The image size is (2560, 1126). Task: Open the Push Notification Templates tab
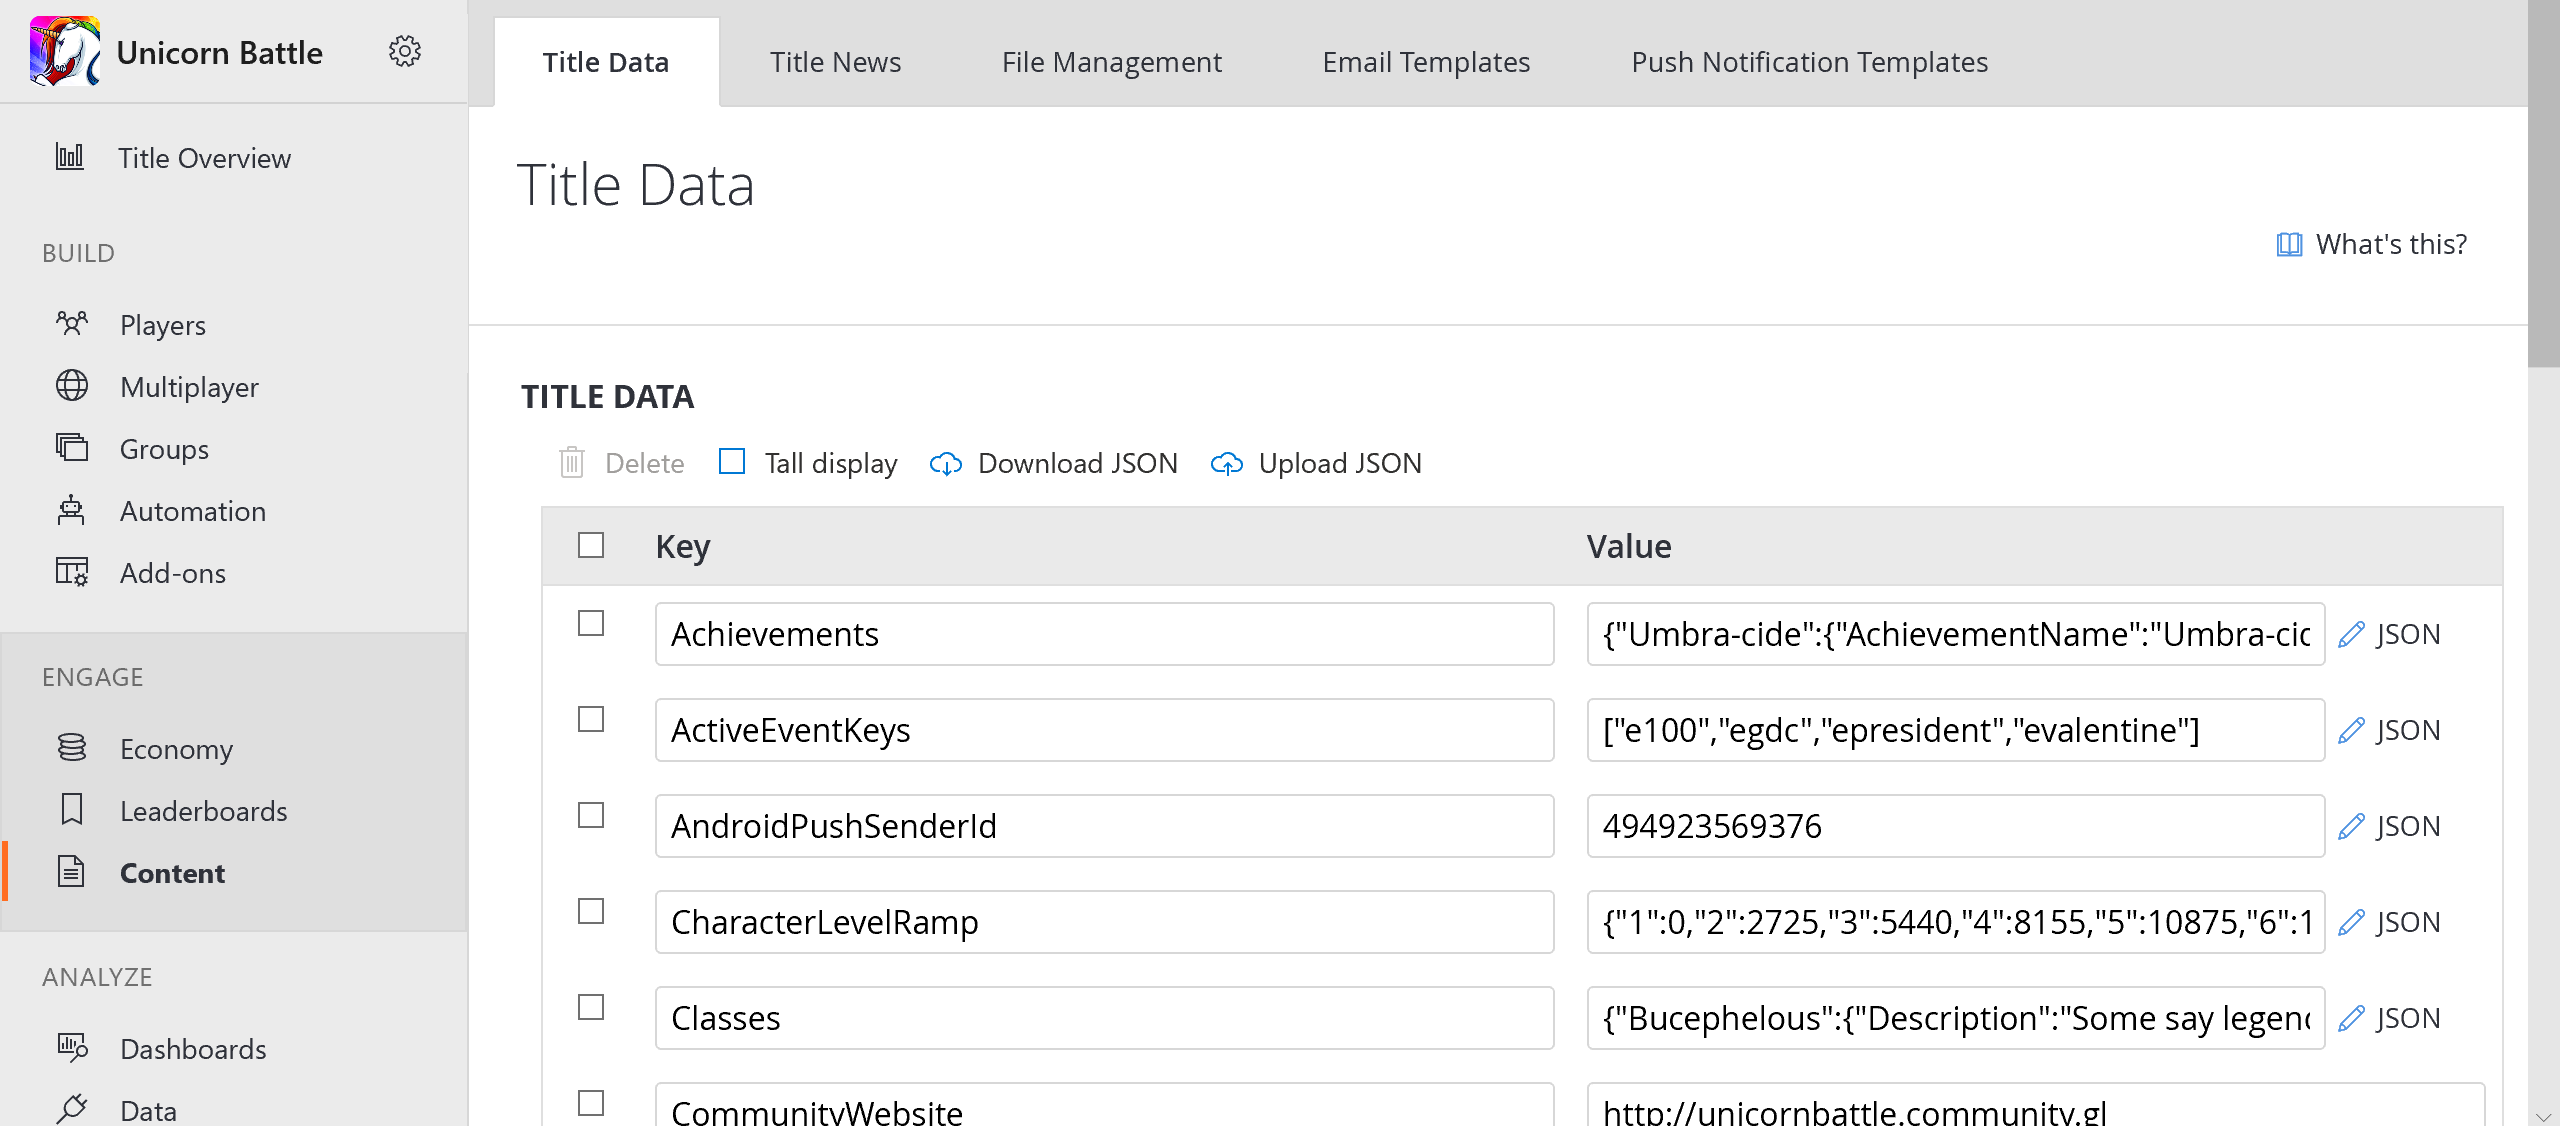click(1811, 62)
